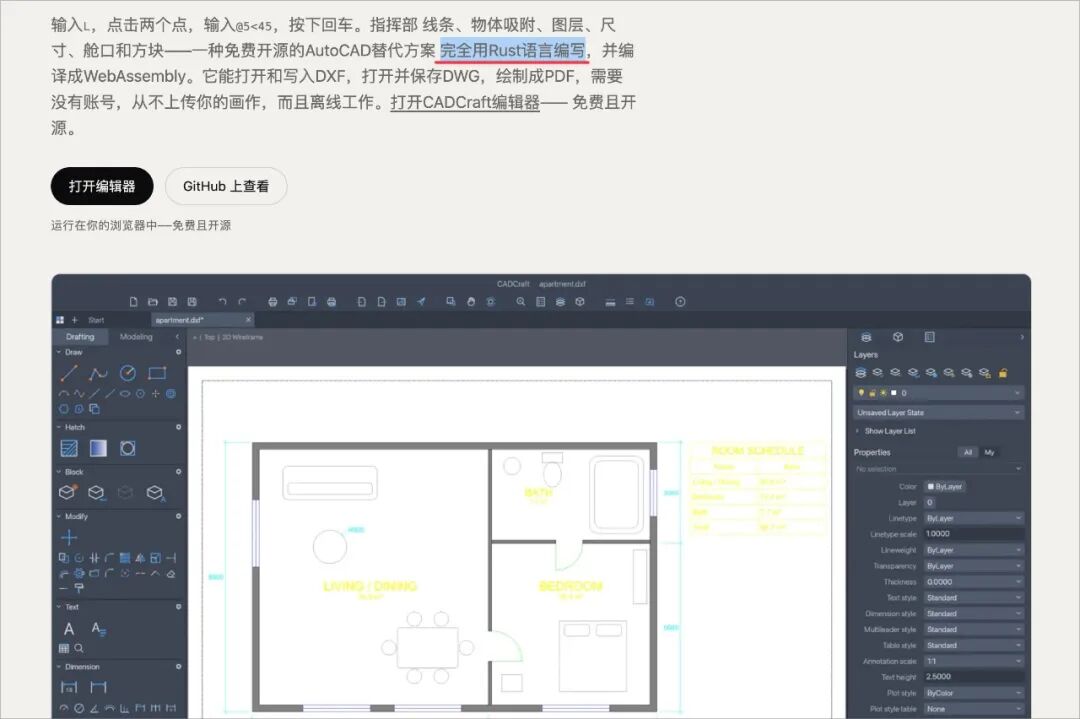Click the 打开编辑器 button
Viewport: 1080px width, 719px height.
(x=102, y=186)
